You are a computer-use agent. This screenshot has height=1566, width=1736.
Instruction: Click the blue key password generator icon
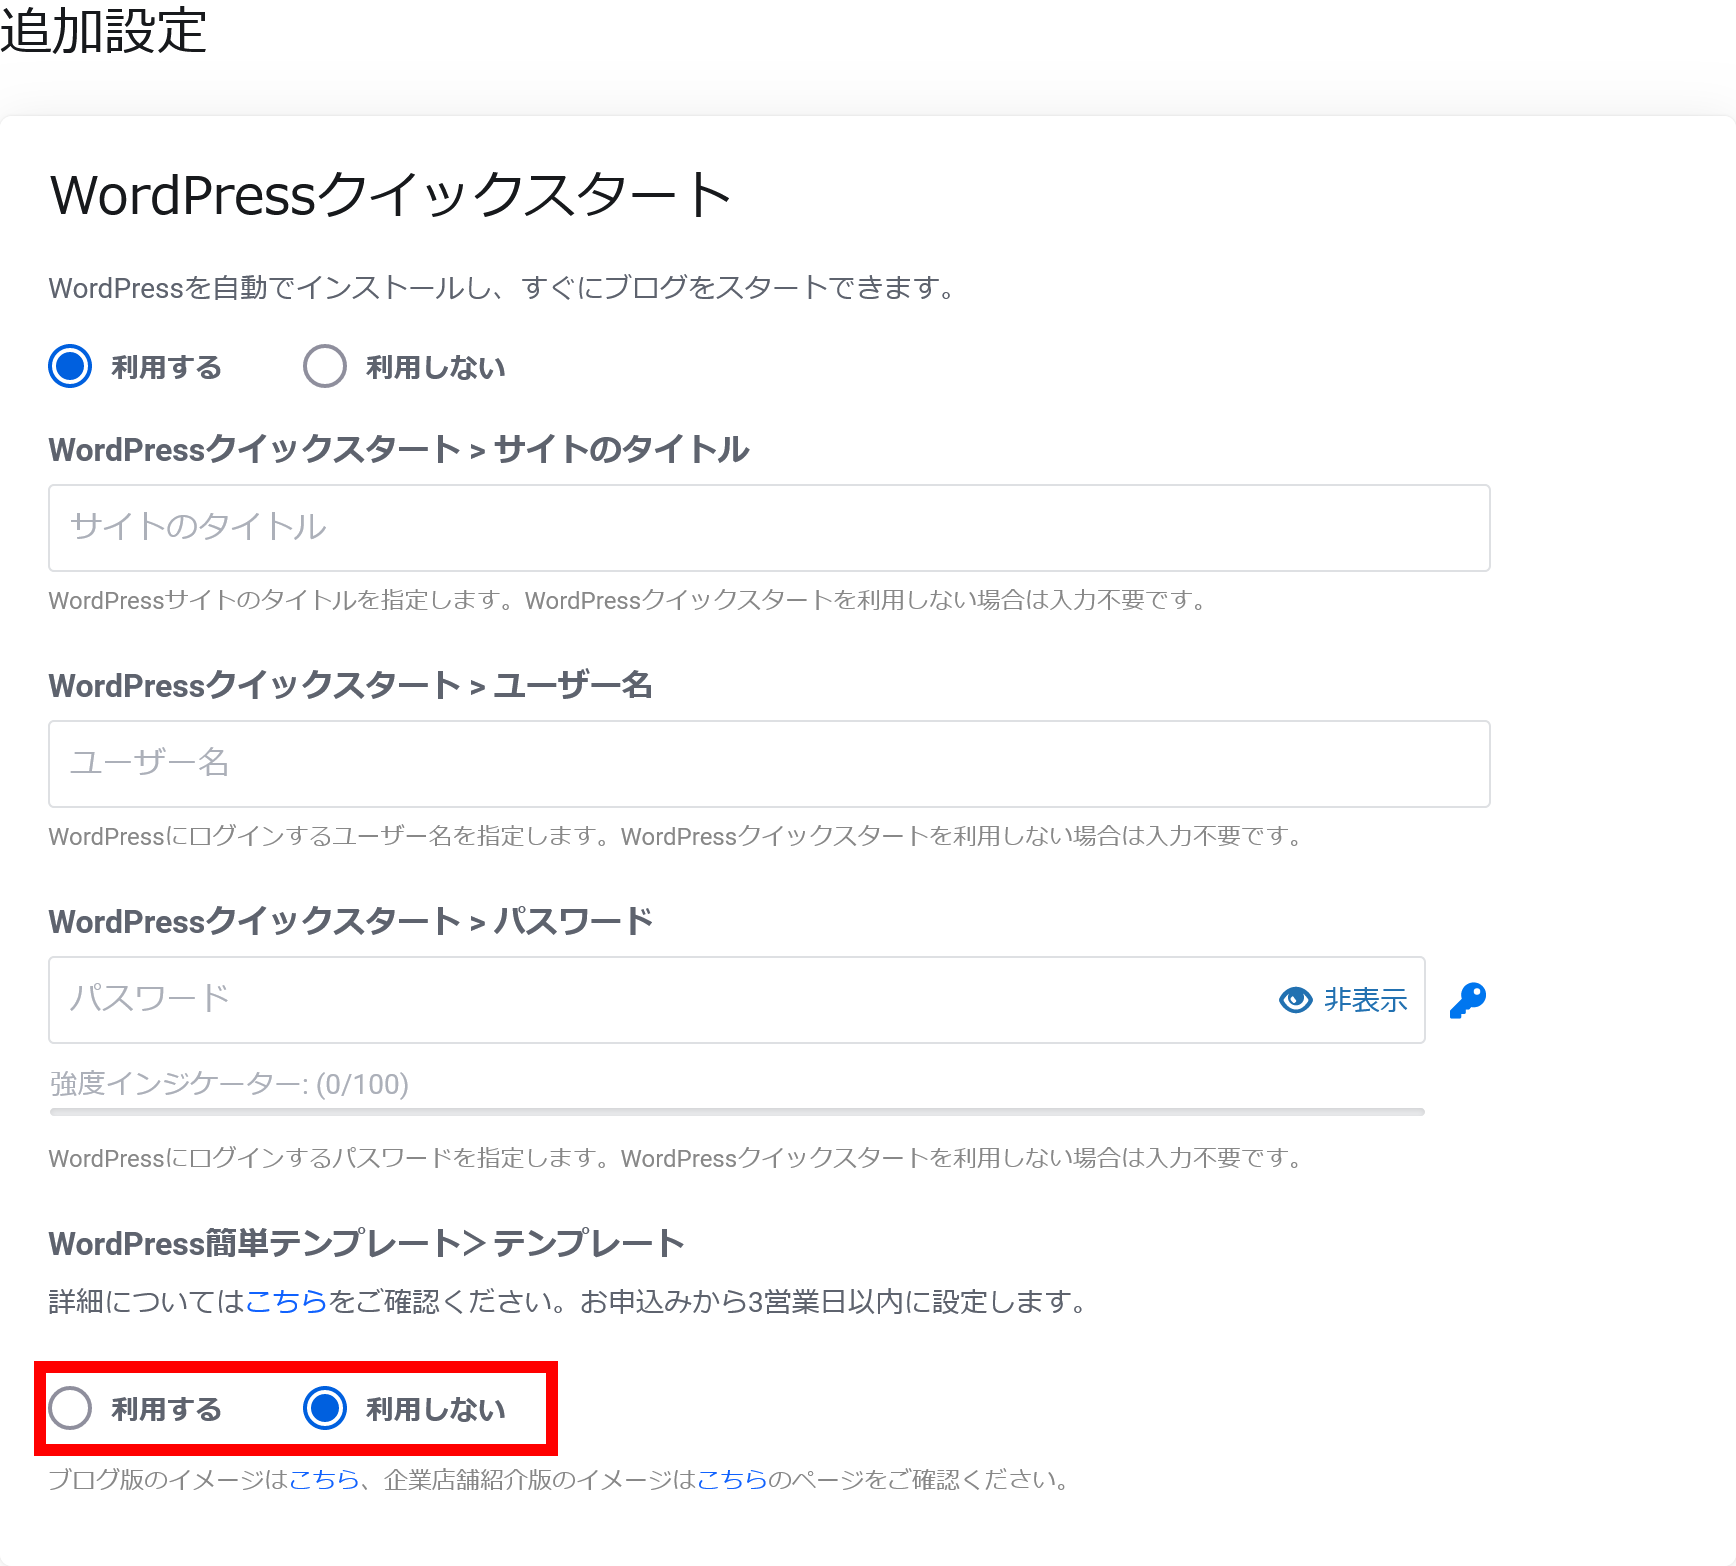point(1468,1000)
